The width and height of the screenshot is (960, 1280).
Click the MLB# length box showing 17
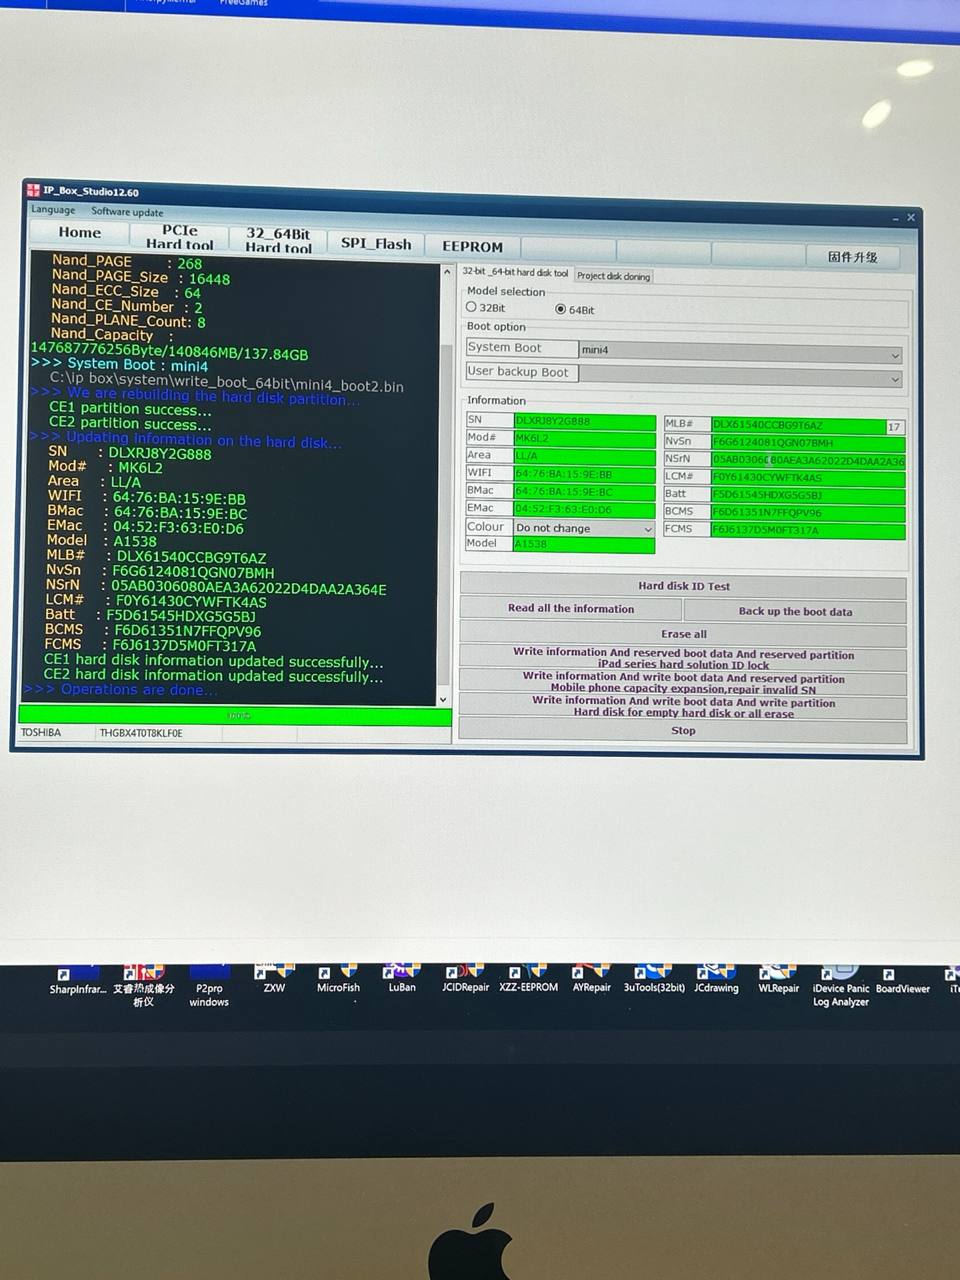[895, 427]
